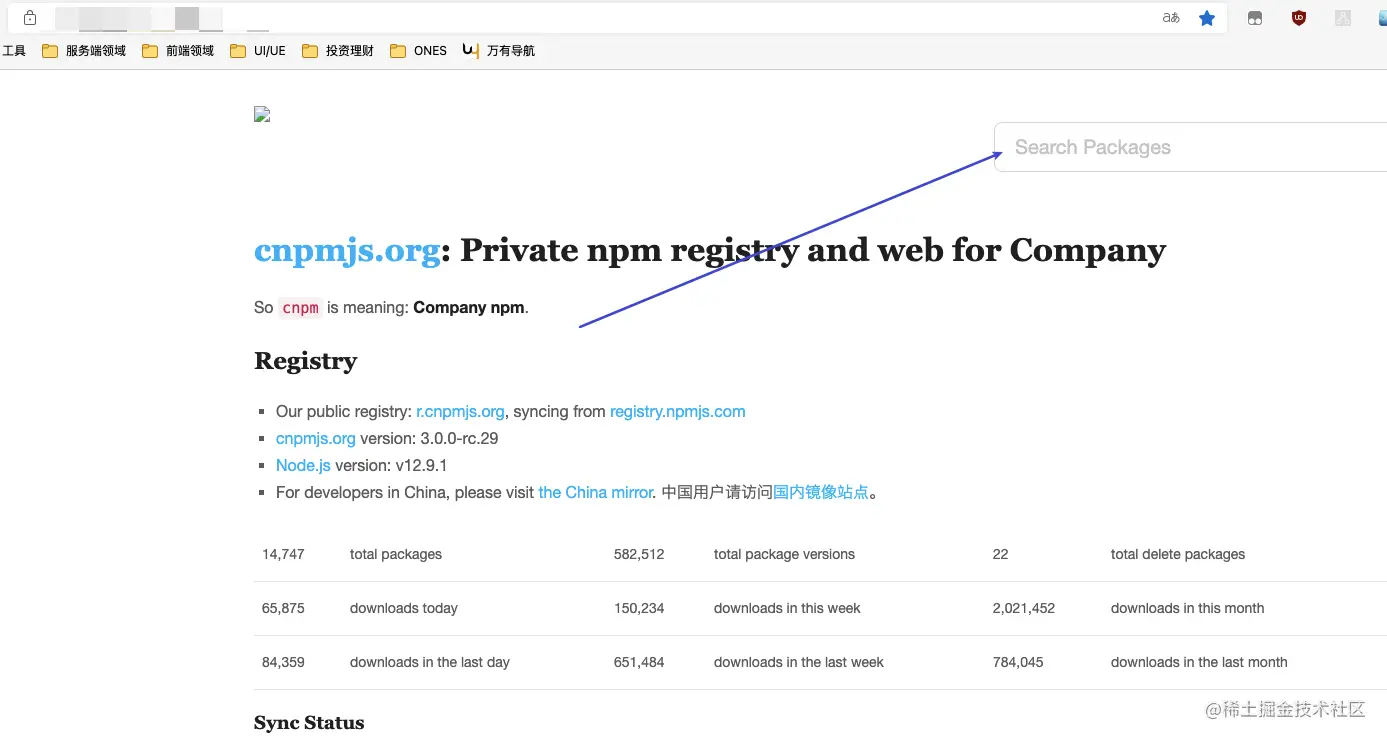Click the 582,512 package versions value
Image resolution: width=1387 pixels, height=741 pixels.
(x=639, y=554)
